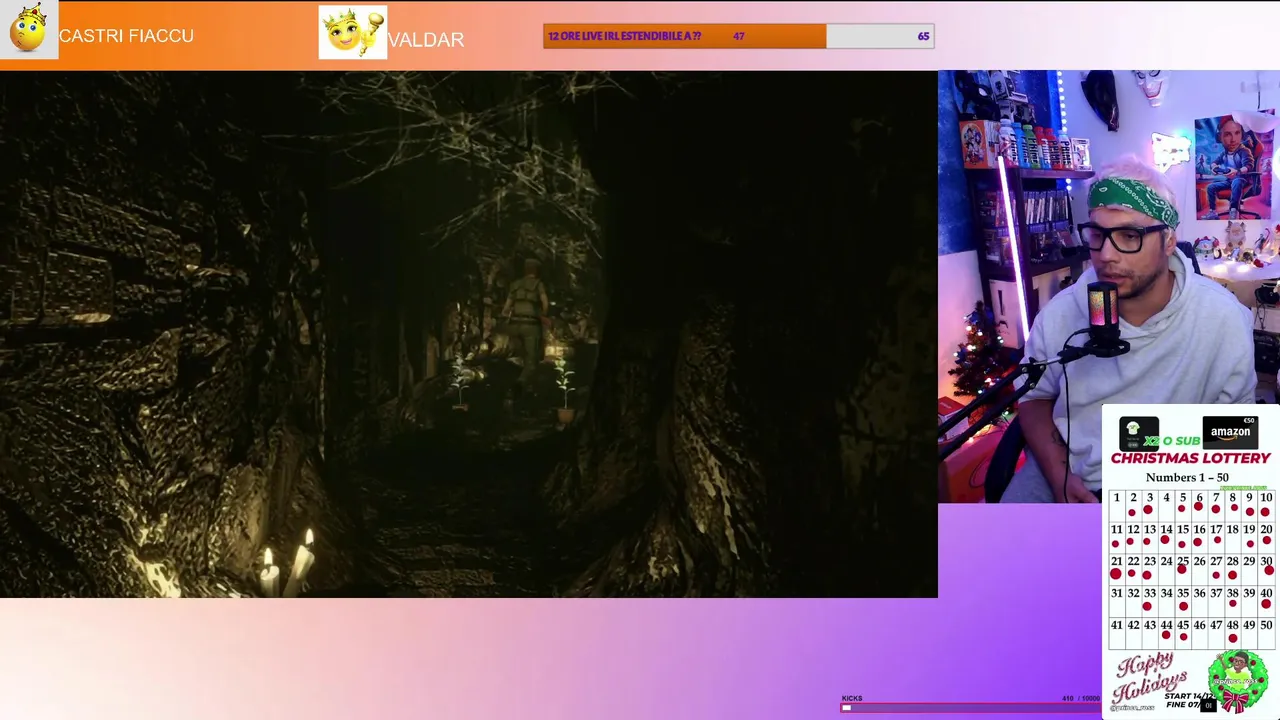Screen dimensions: 1280x720
Task: Click the CHRISTMAS LOTTERY title
Action: point(1190,458)
